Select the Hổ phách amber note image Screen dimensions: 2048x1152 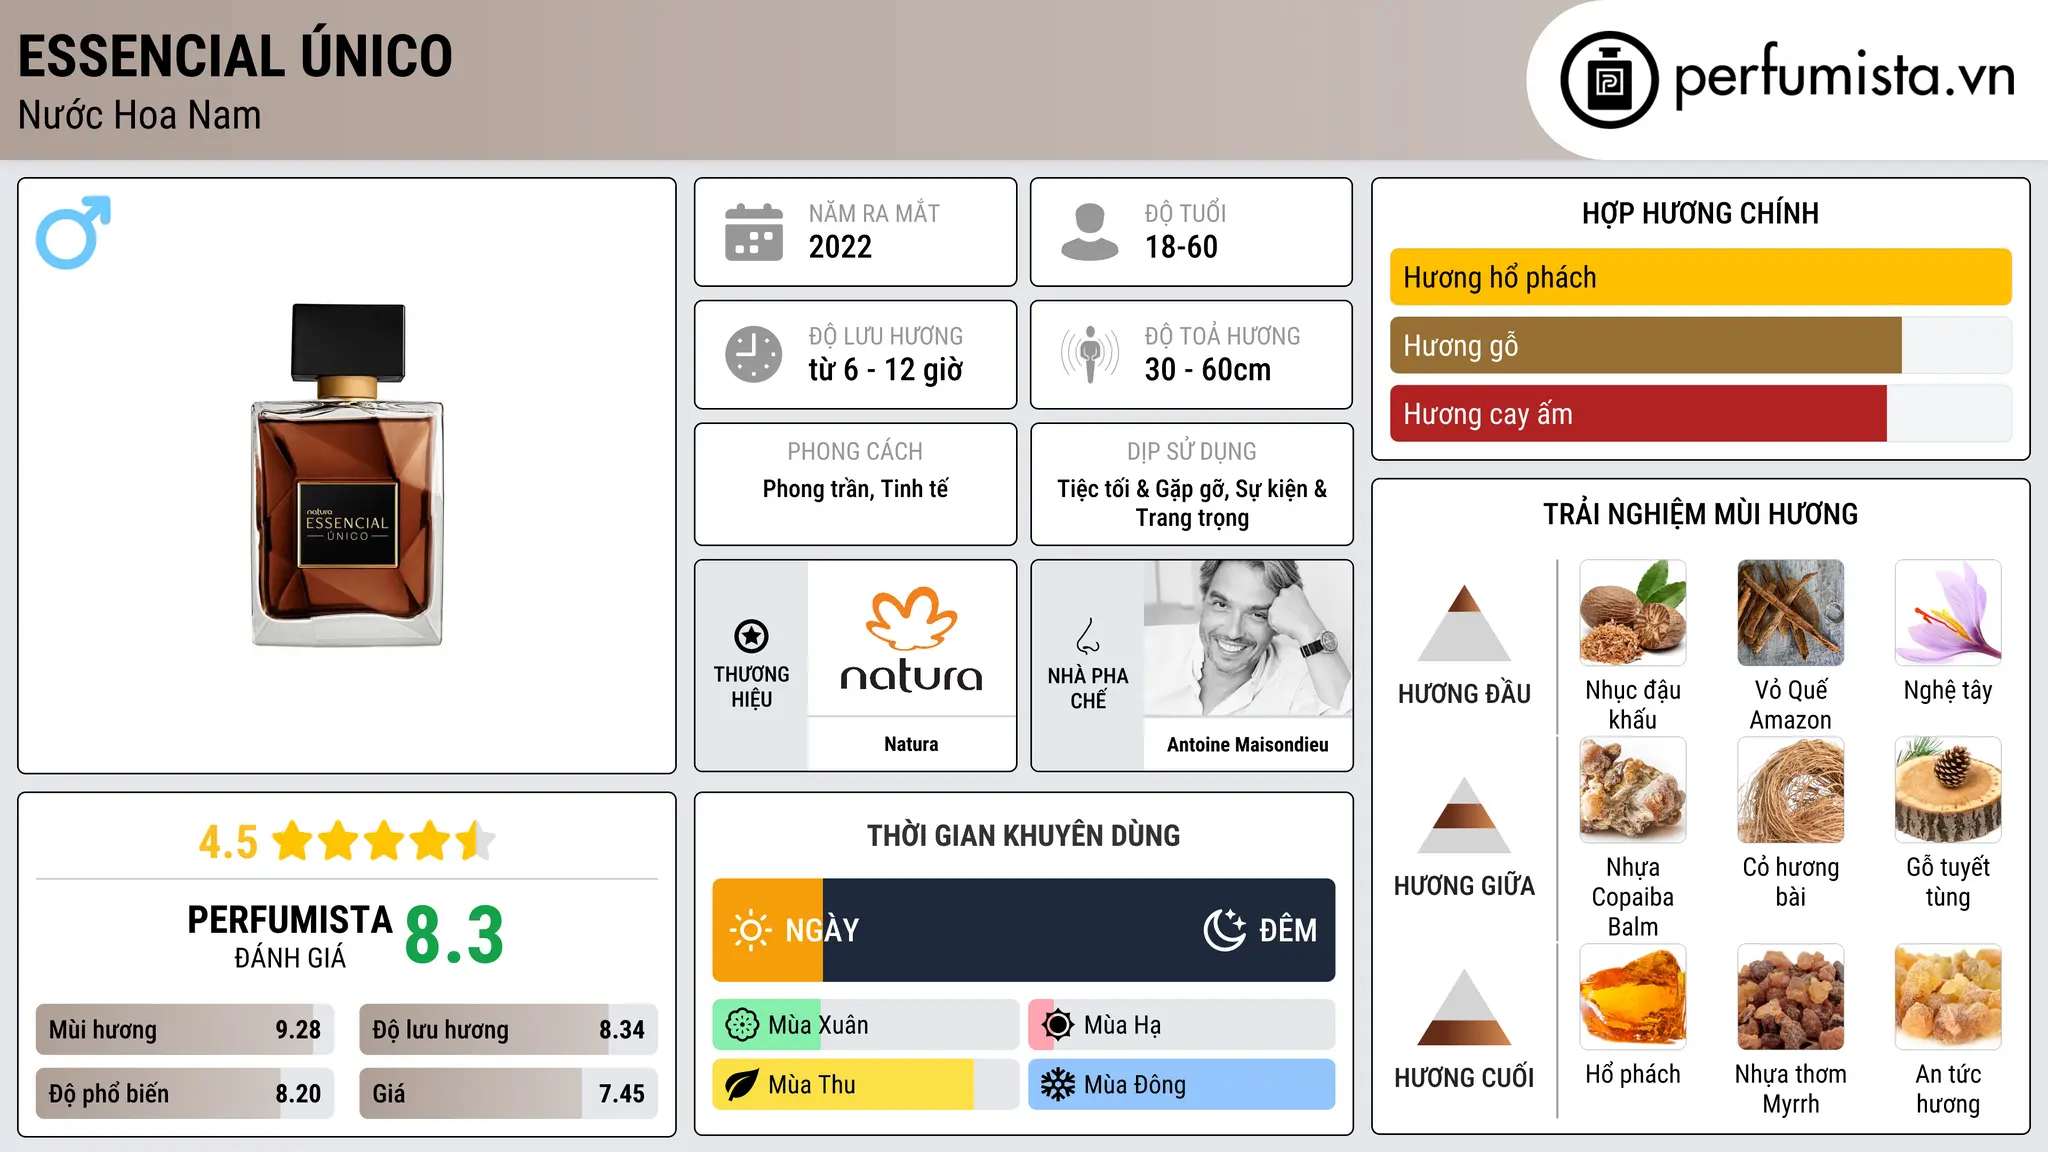click(x=1633, y=997)
